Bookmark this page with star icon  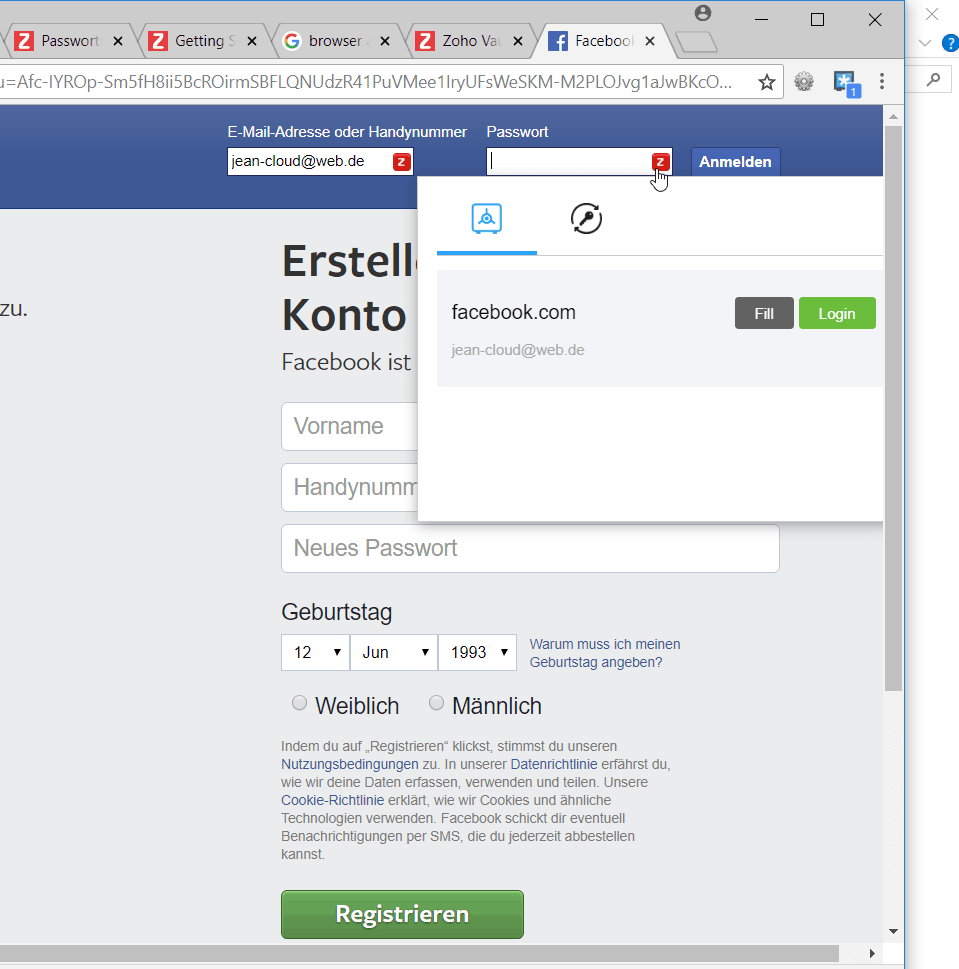click(x=767, y=82)
